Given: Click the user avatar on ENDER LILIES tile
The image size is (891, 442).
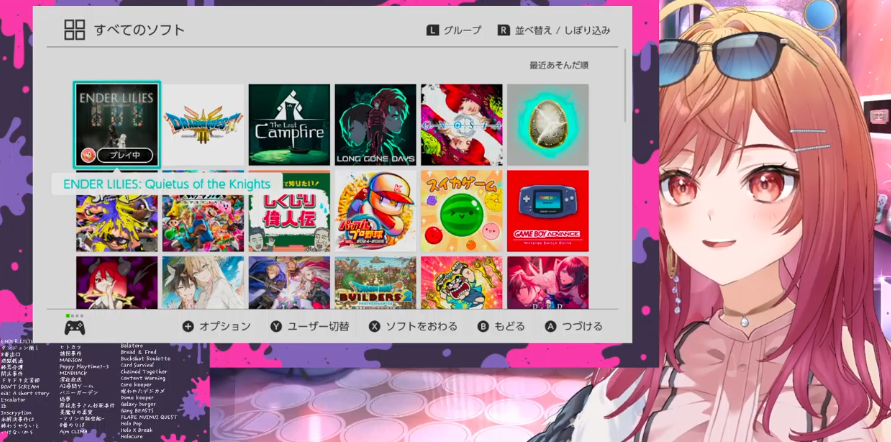Looking at the screenshot, I should point(88,155).
